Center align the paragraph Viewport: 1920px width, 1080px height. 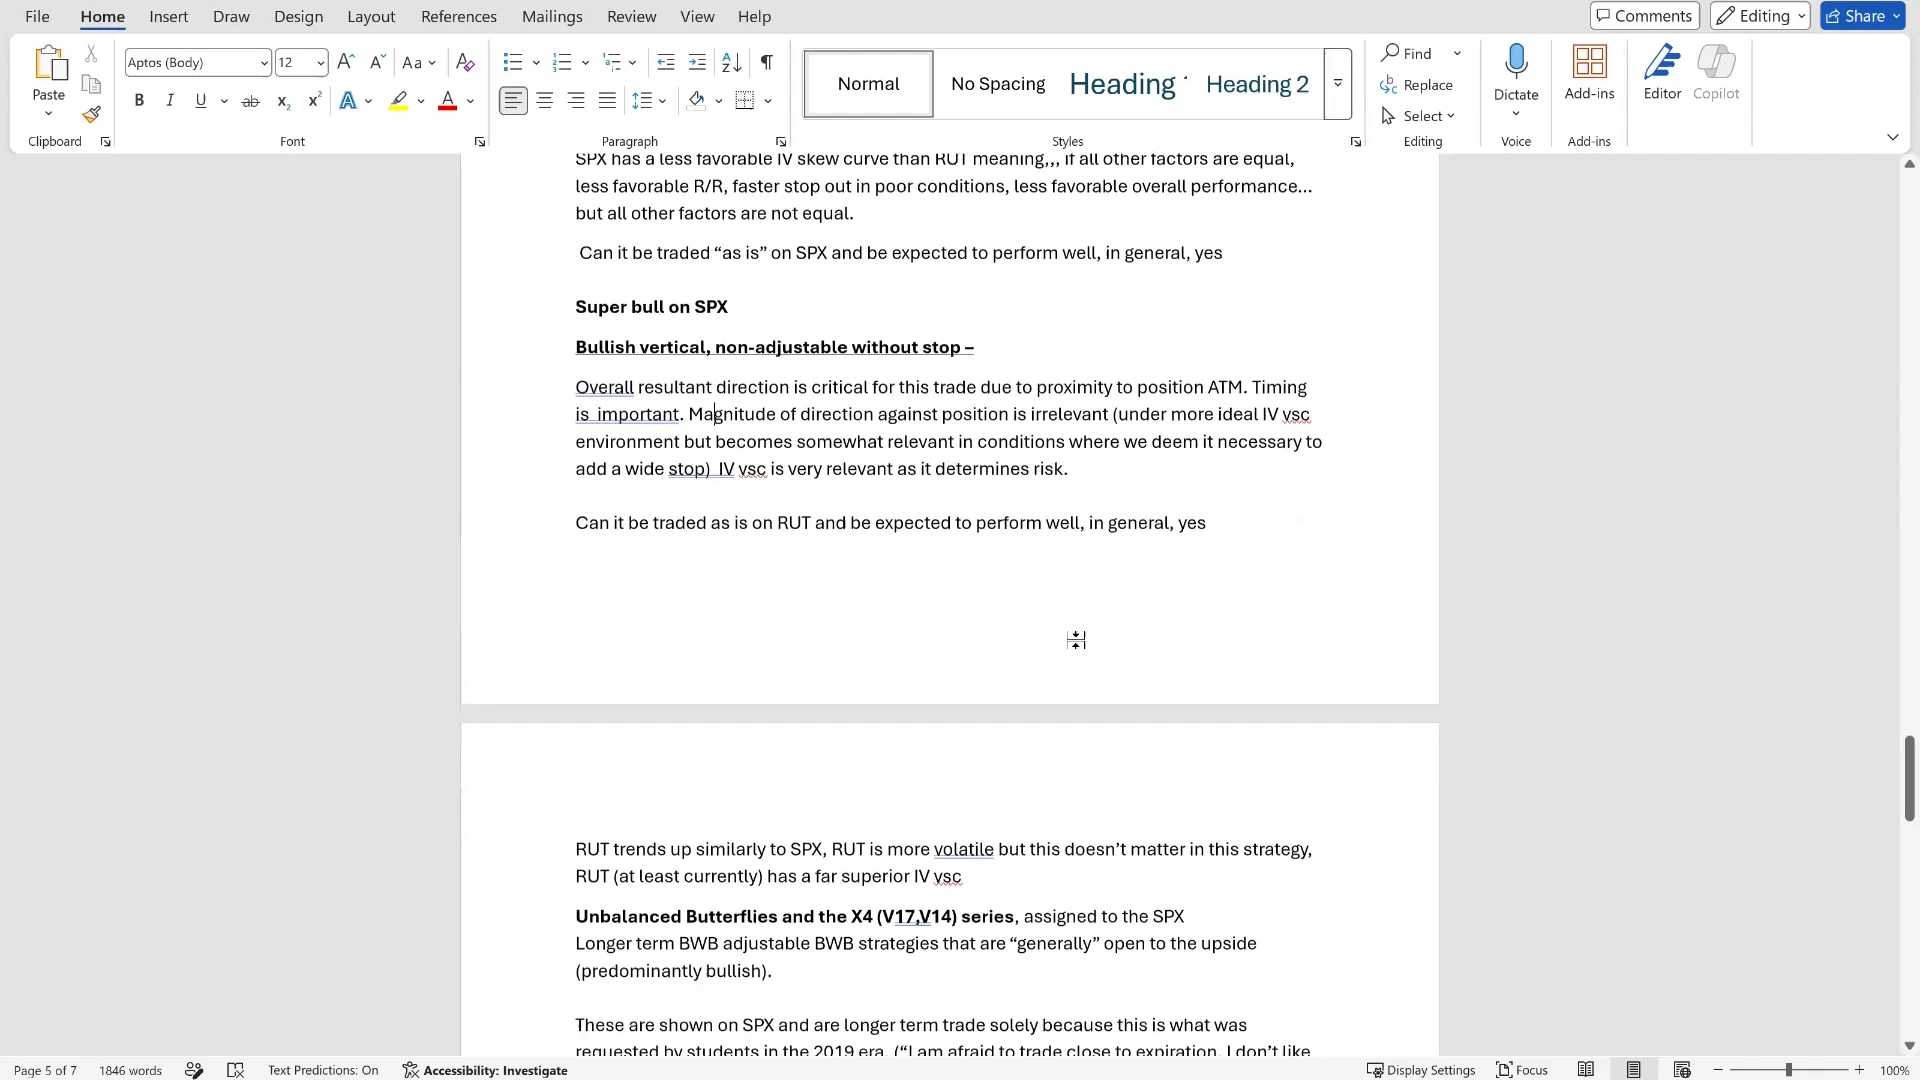point(545,101)
